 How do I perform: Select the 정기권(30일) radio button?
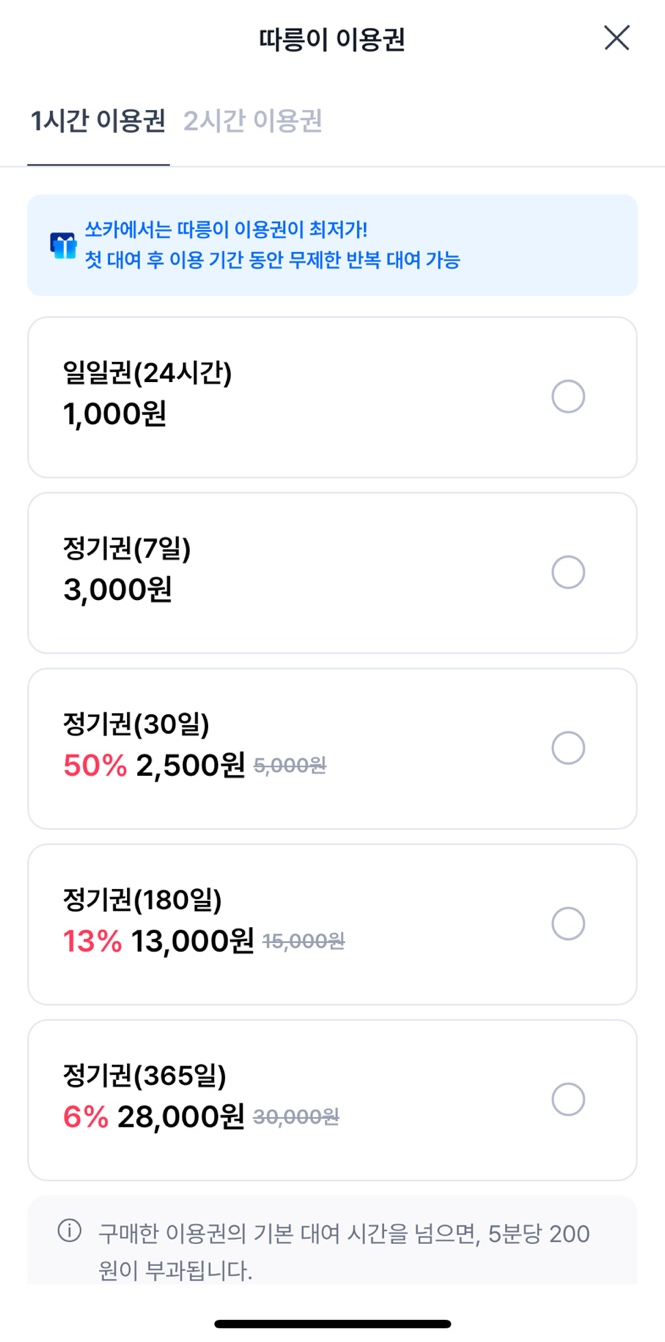(568, 748)
